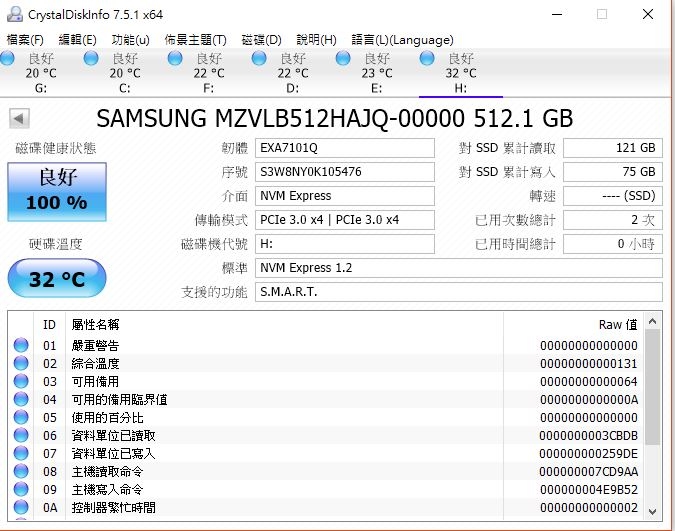
Task: Click raw value 000000007CD9AA
Action: 588,472
